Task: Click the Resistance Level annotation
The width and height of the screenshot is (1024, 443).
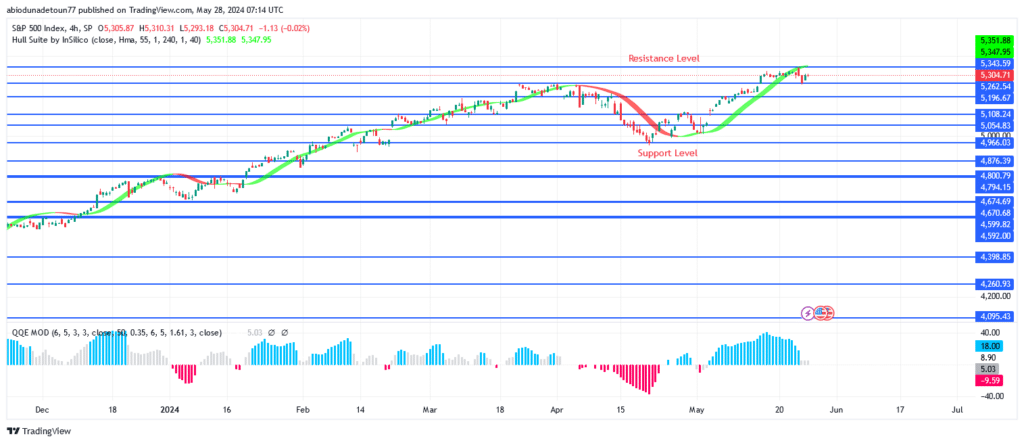Action: point(664,58)
